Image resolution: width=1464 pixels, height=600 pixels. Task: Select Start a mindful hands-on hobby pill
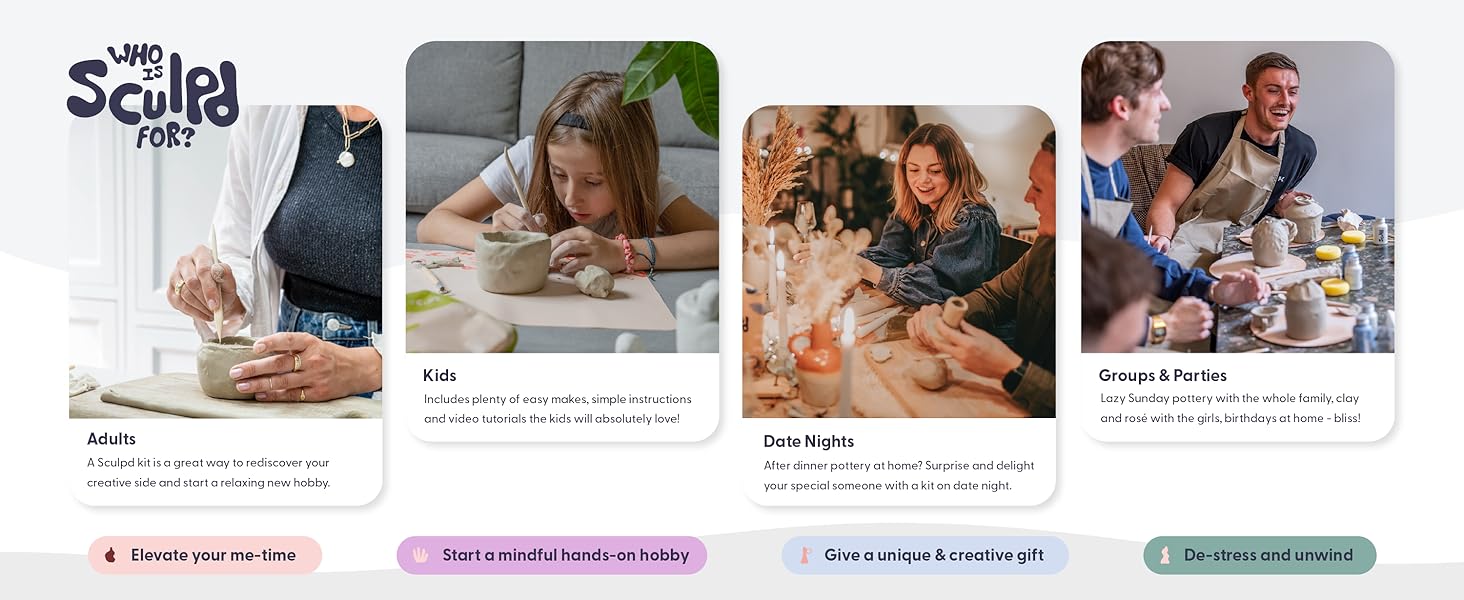[552, 555]
